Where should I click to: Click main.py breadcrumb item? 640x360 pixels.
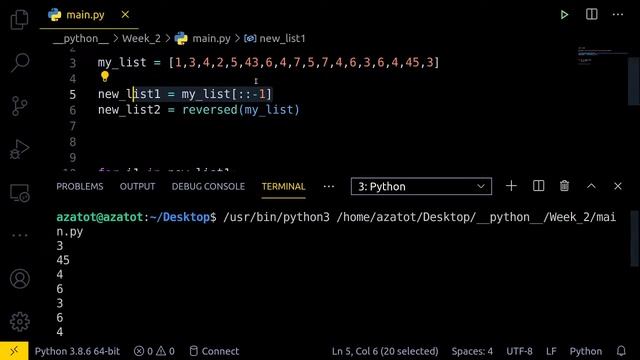[x=202, y=38]
